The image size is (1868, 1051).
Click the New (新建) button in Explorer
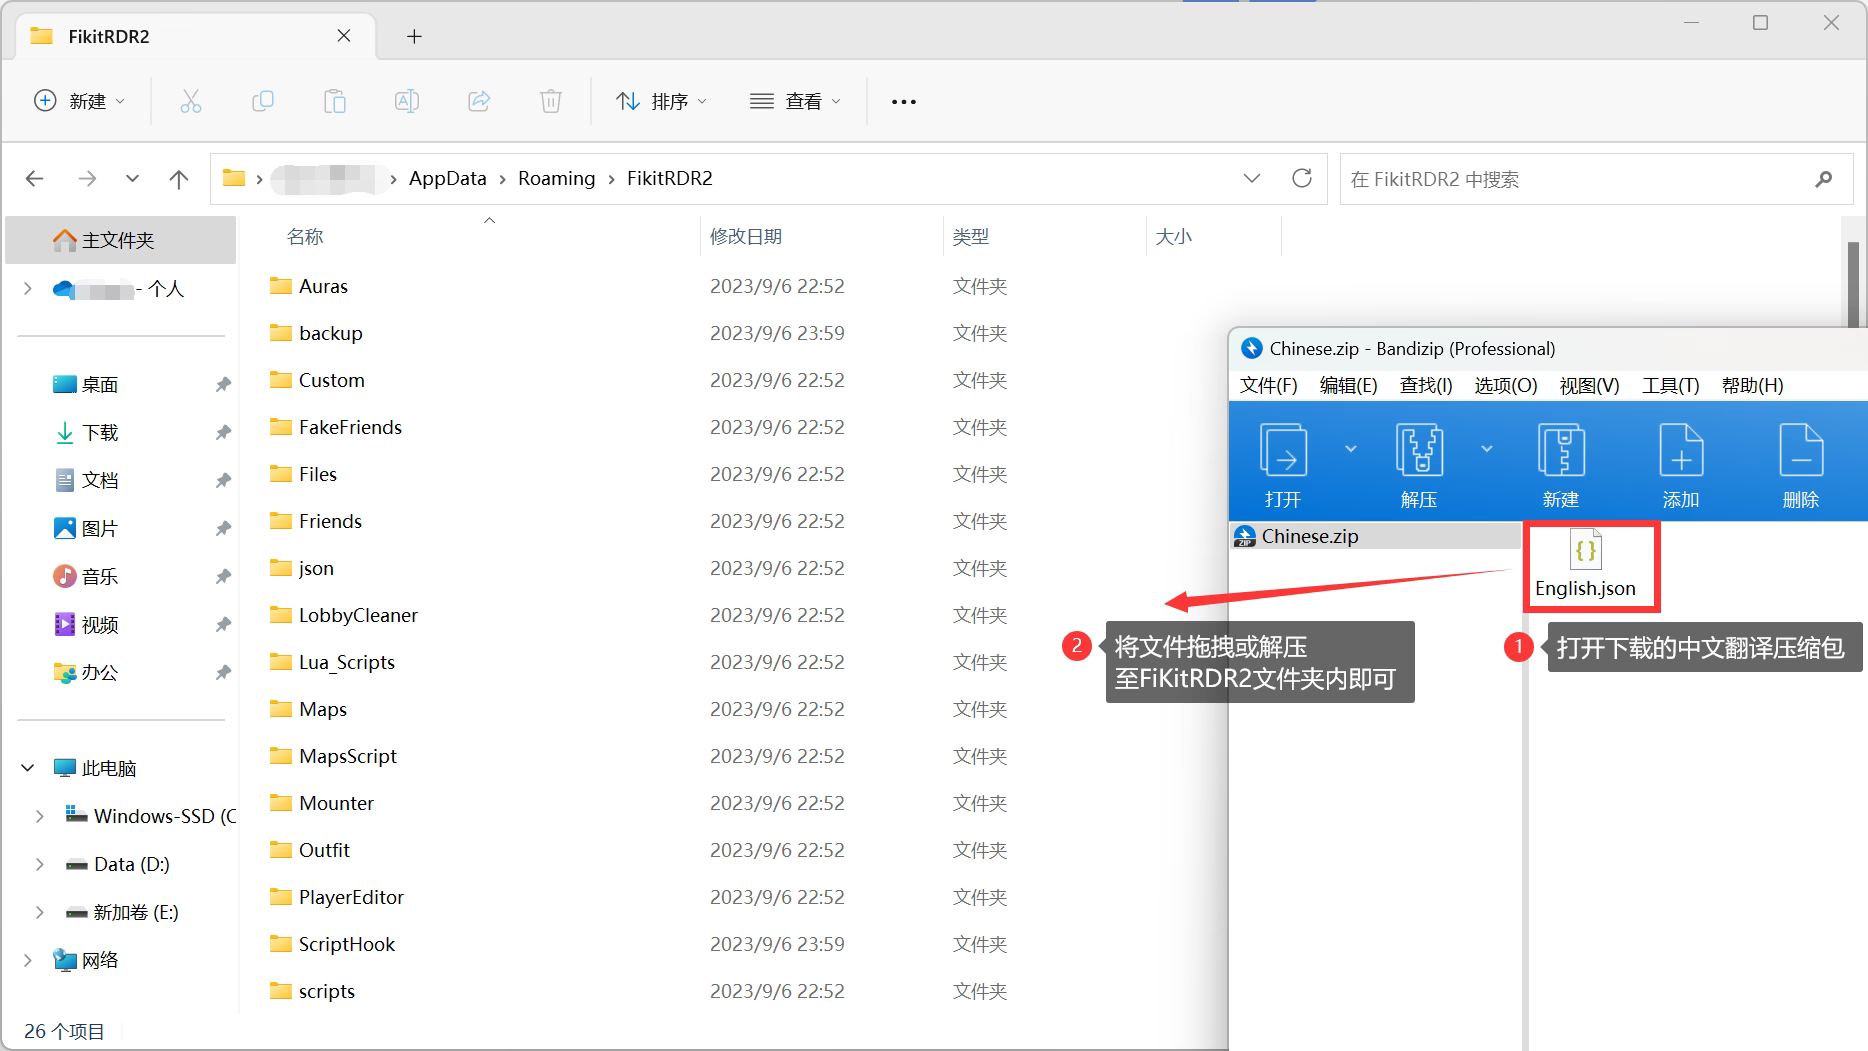point(80,101)
